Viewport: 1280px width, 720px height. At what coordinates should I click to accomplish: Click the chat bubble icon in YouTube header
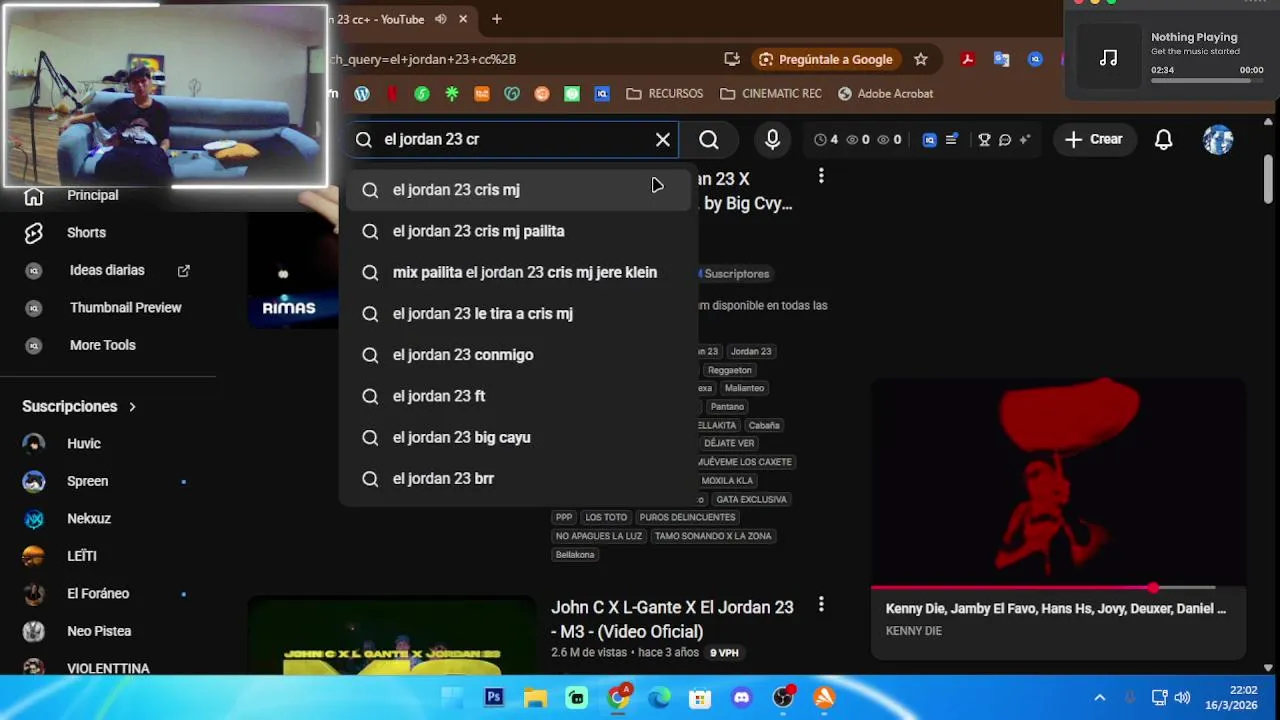click(x=1005, y=140)
